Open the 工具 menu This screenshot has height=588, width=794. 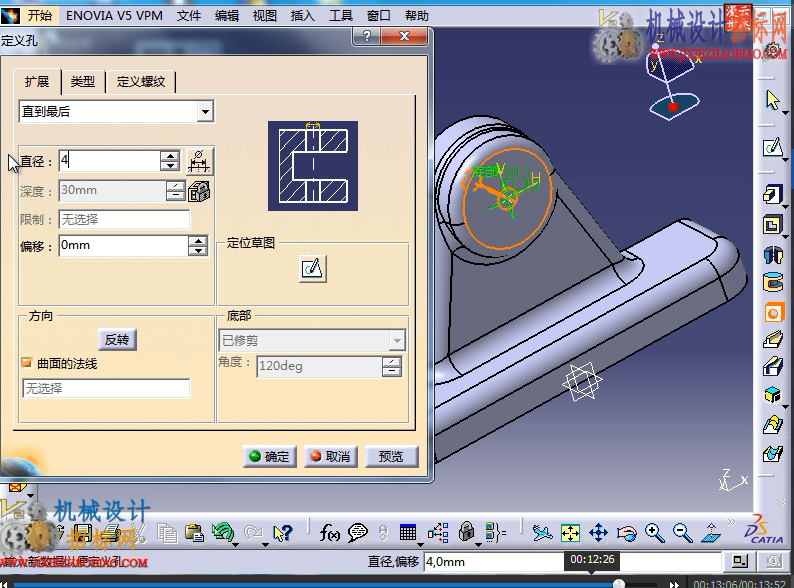[341, 16]
